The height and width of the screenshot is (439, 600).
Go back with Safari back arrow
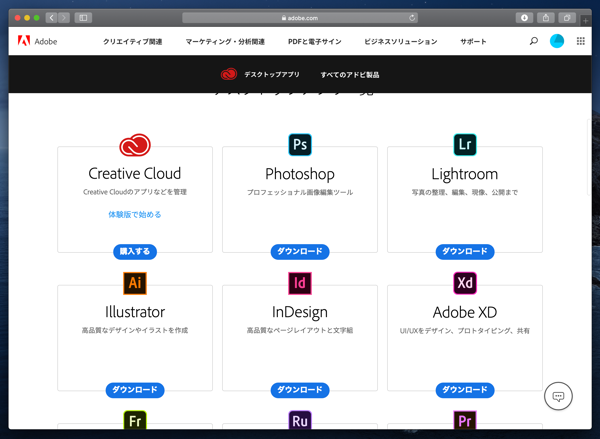pyautogui.click(x=52, y=18)
